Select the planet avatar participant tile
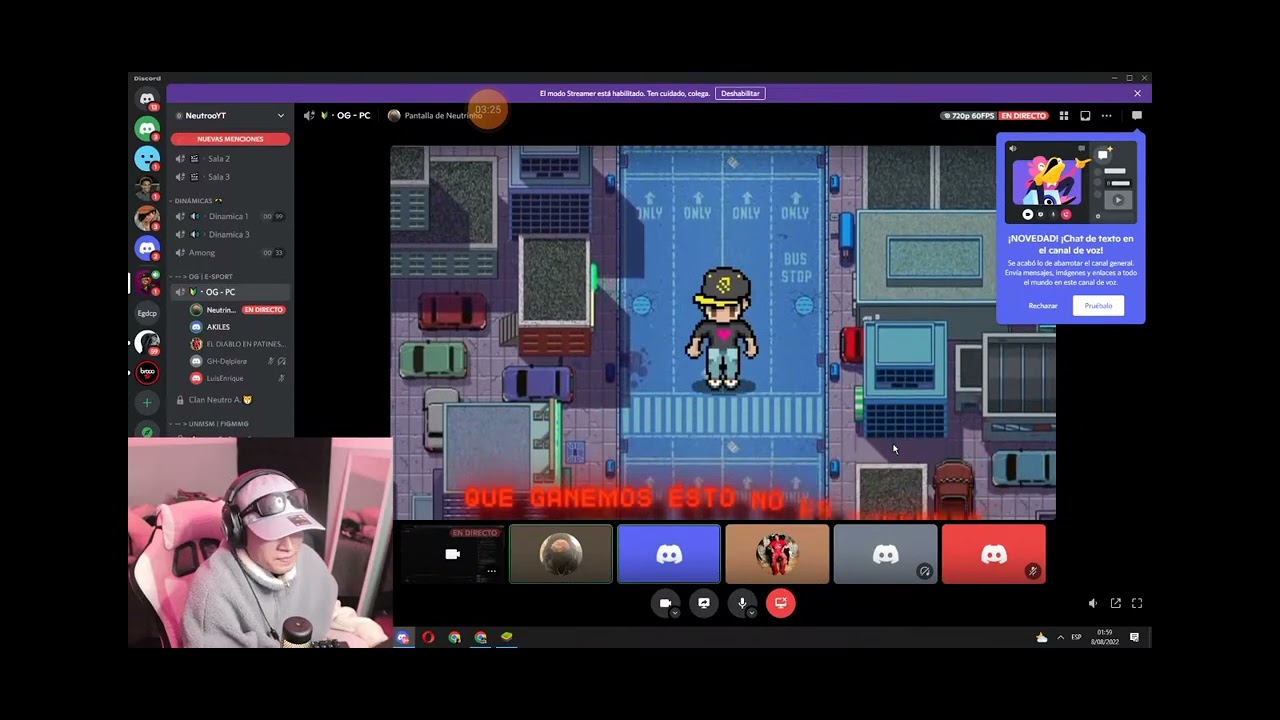 (561, 554)
